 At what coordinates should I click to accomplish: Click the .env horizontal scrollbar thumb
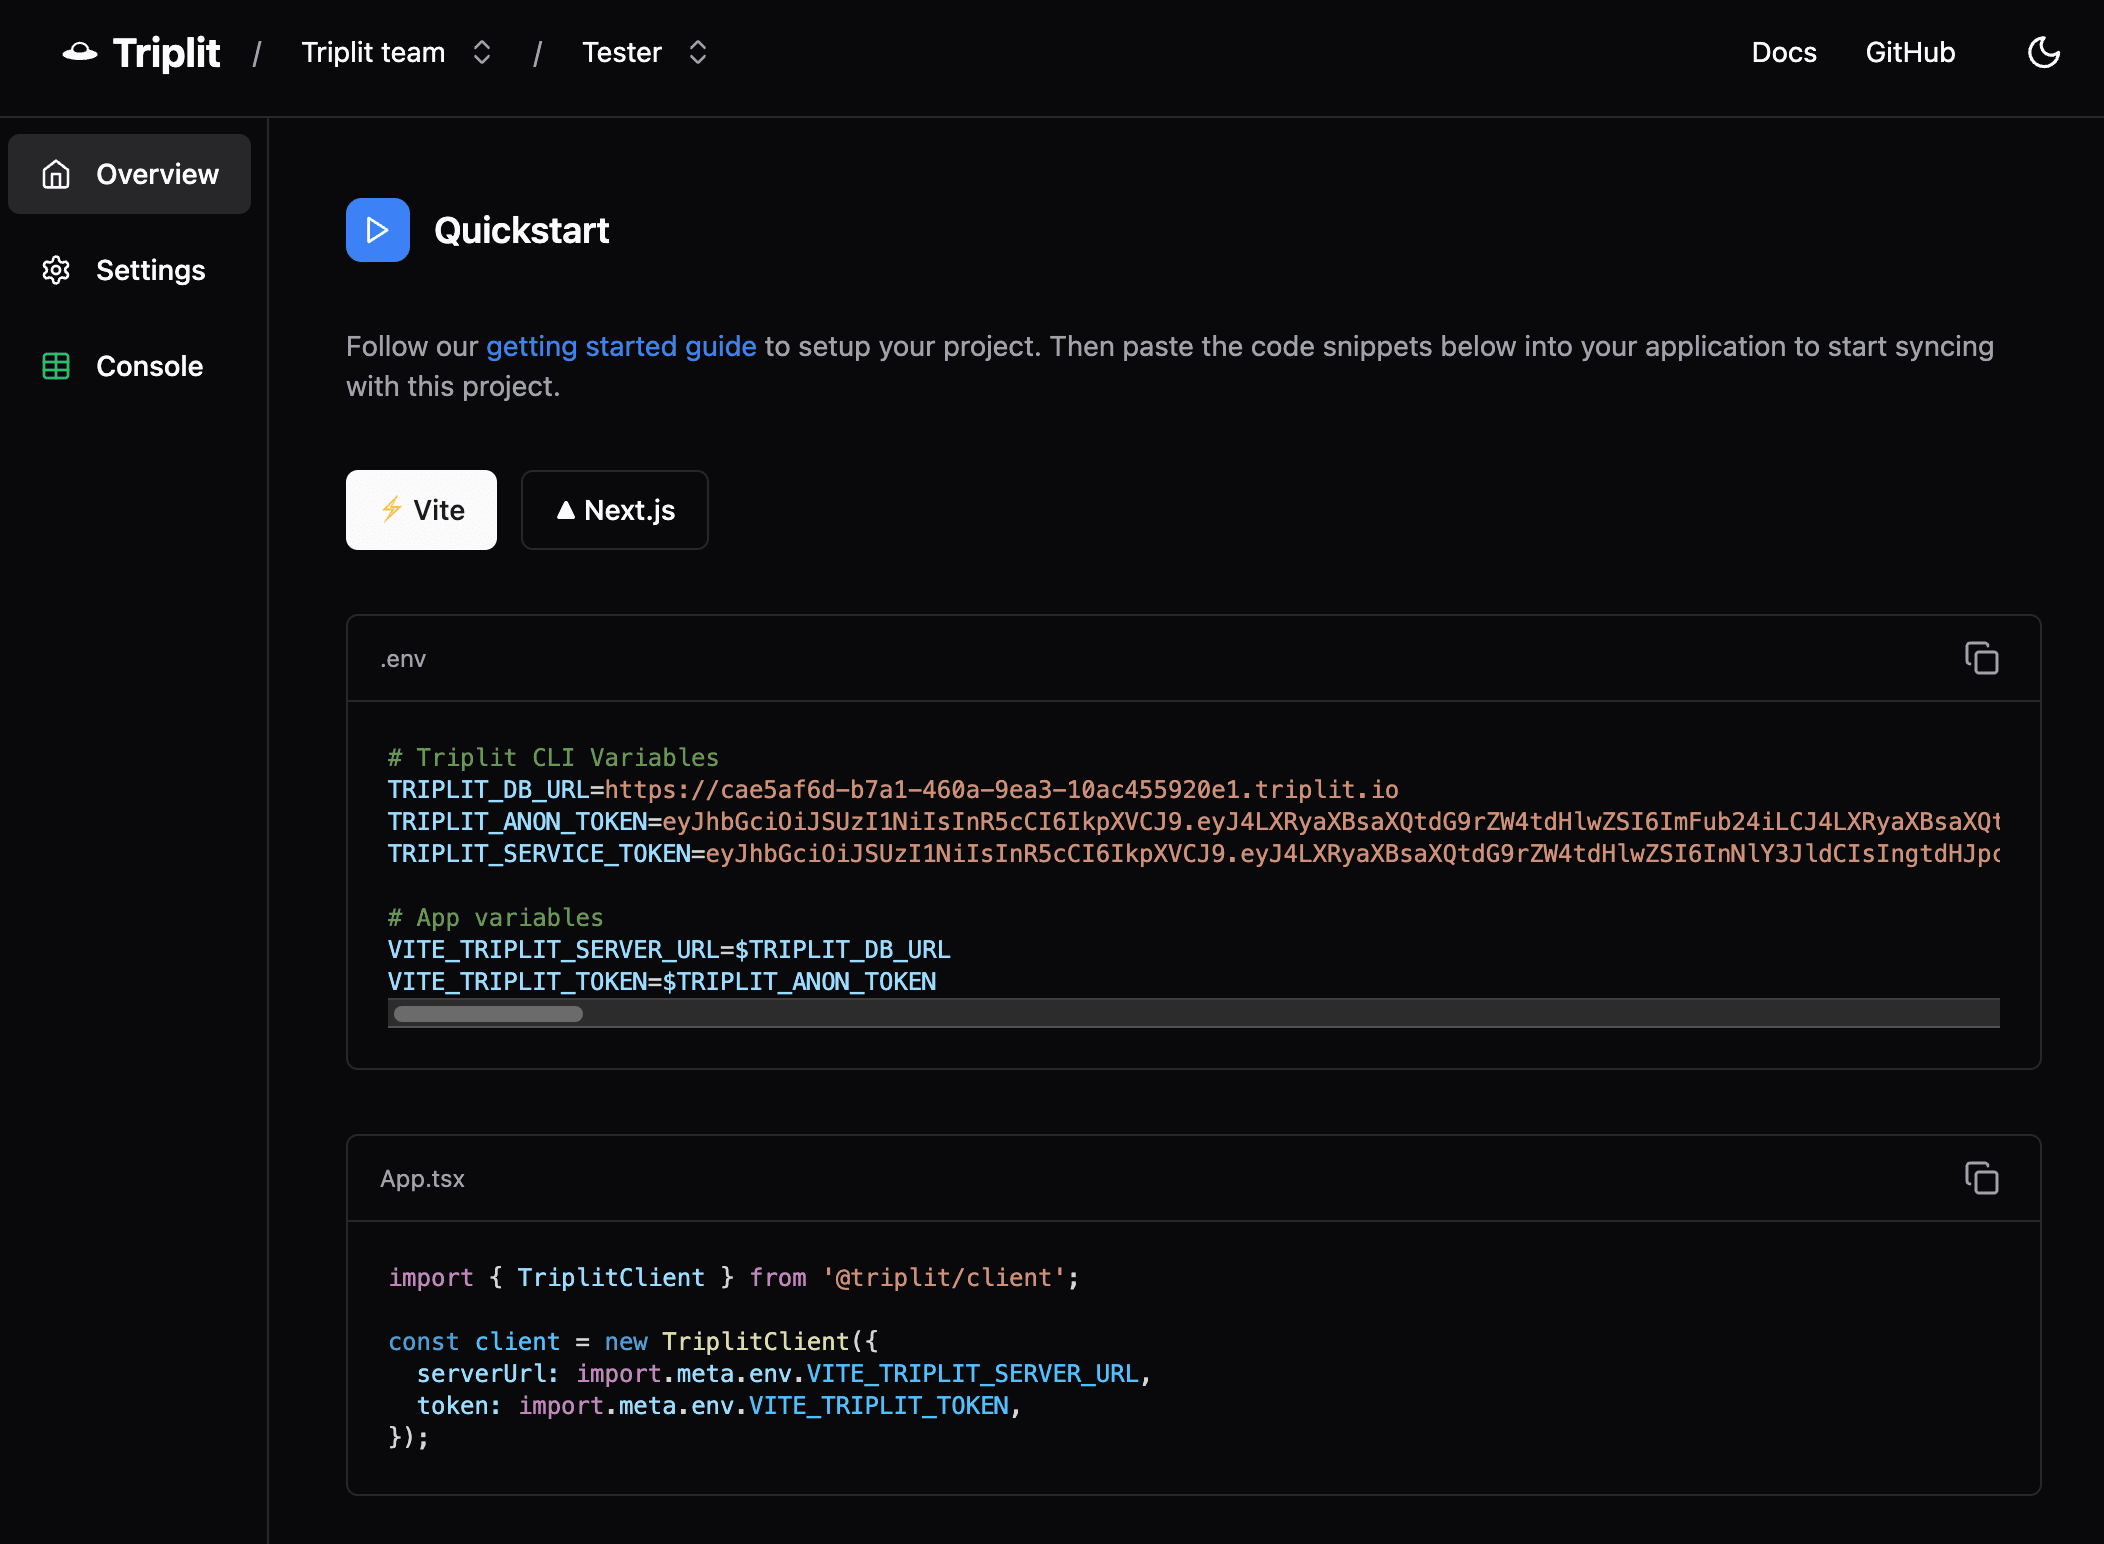coord(488,1014)
